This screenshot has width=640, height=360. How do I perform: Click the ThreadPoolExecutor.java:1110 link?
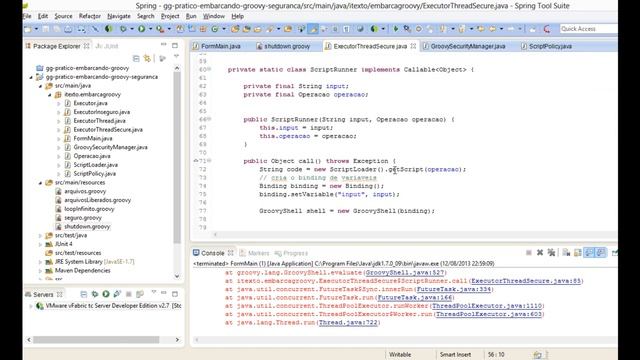pos(487,306)
